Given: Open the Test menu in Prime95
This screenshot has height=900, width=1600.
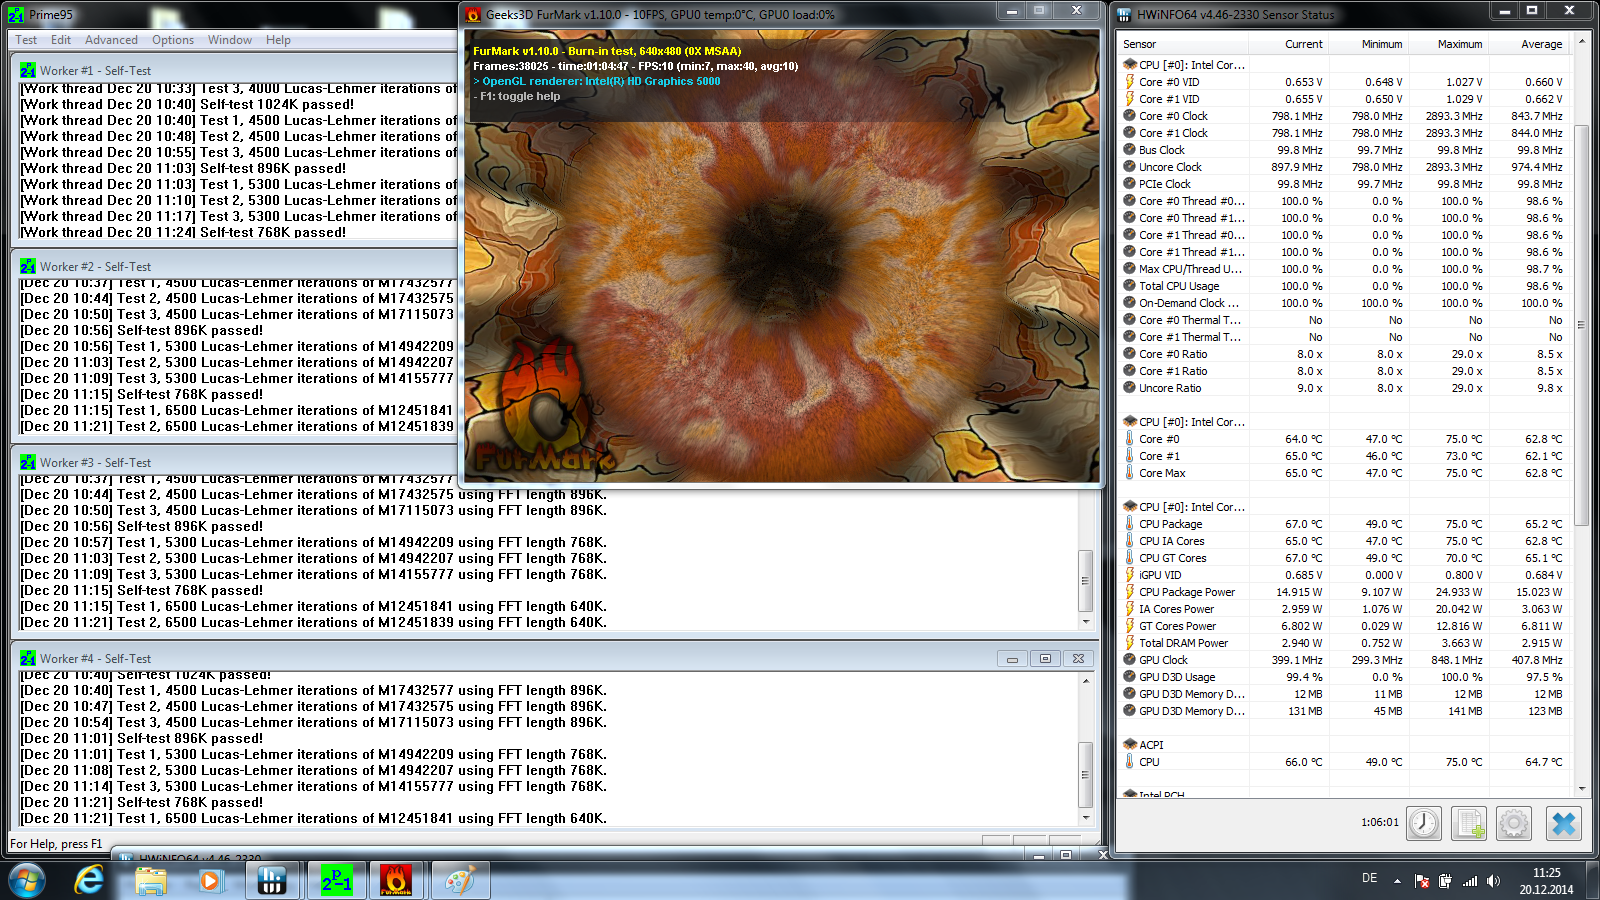Looking at the screenshot, I should click(26, 40).
